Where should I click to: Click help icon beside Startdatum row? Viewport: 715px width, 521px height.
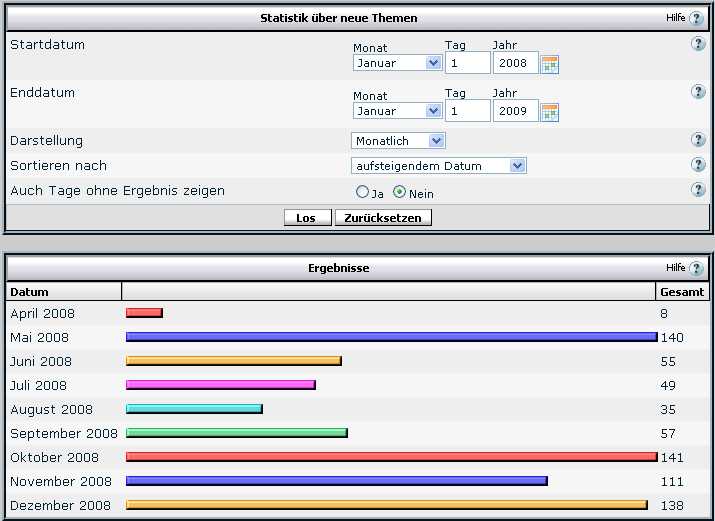[x=698, y=44]
